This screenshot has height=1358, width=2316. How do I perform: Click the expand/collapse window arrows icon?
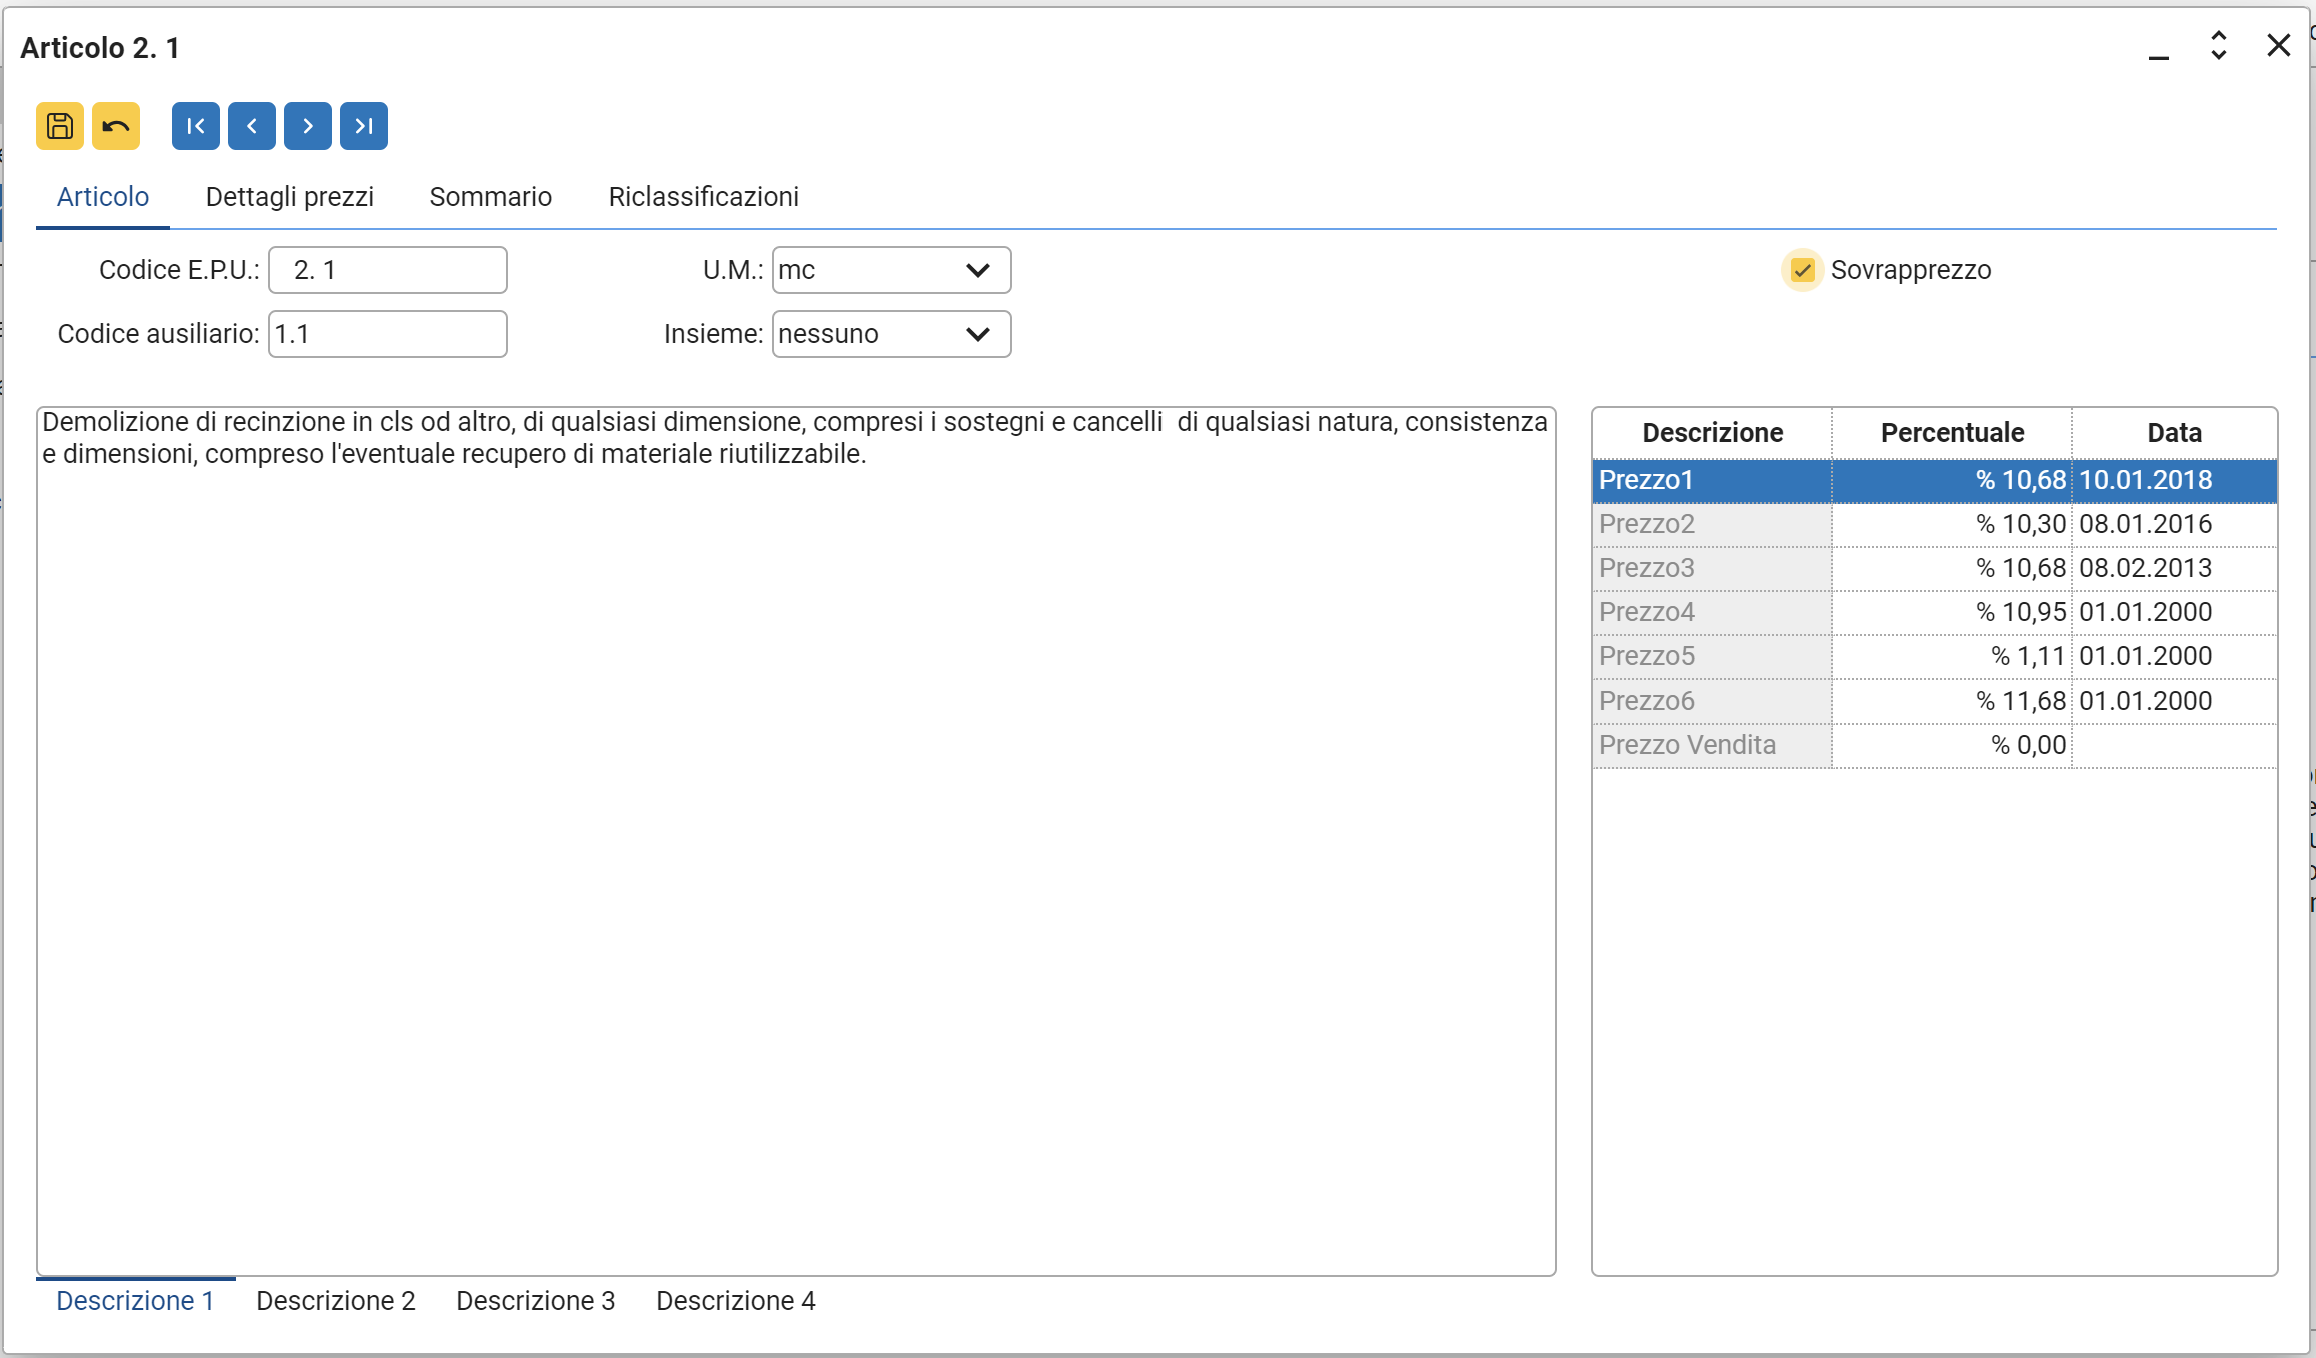pos(2218,46)
